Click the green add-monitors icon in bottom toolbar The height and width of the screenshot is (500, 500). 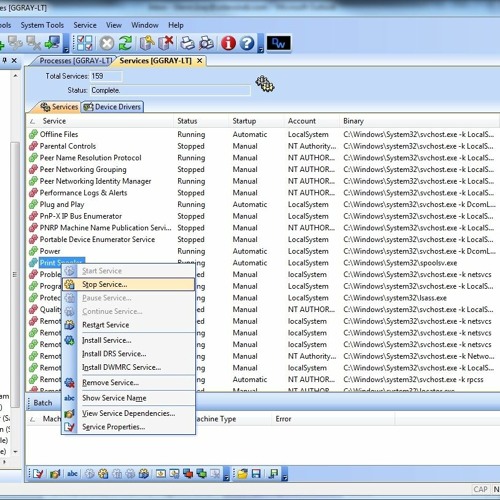tap(201, 473)
